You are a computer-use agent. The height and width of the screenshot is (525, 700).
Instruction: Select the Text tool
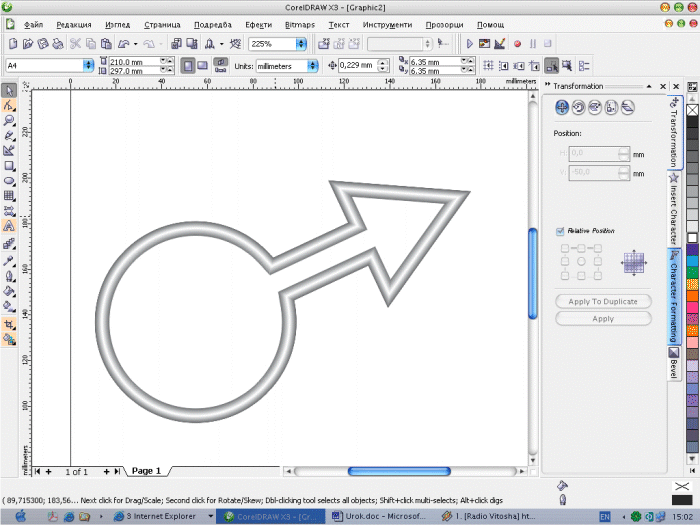tap(9, 226)
